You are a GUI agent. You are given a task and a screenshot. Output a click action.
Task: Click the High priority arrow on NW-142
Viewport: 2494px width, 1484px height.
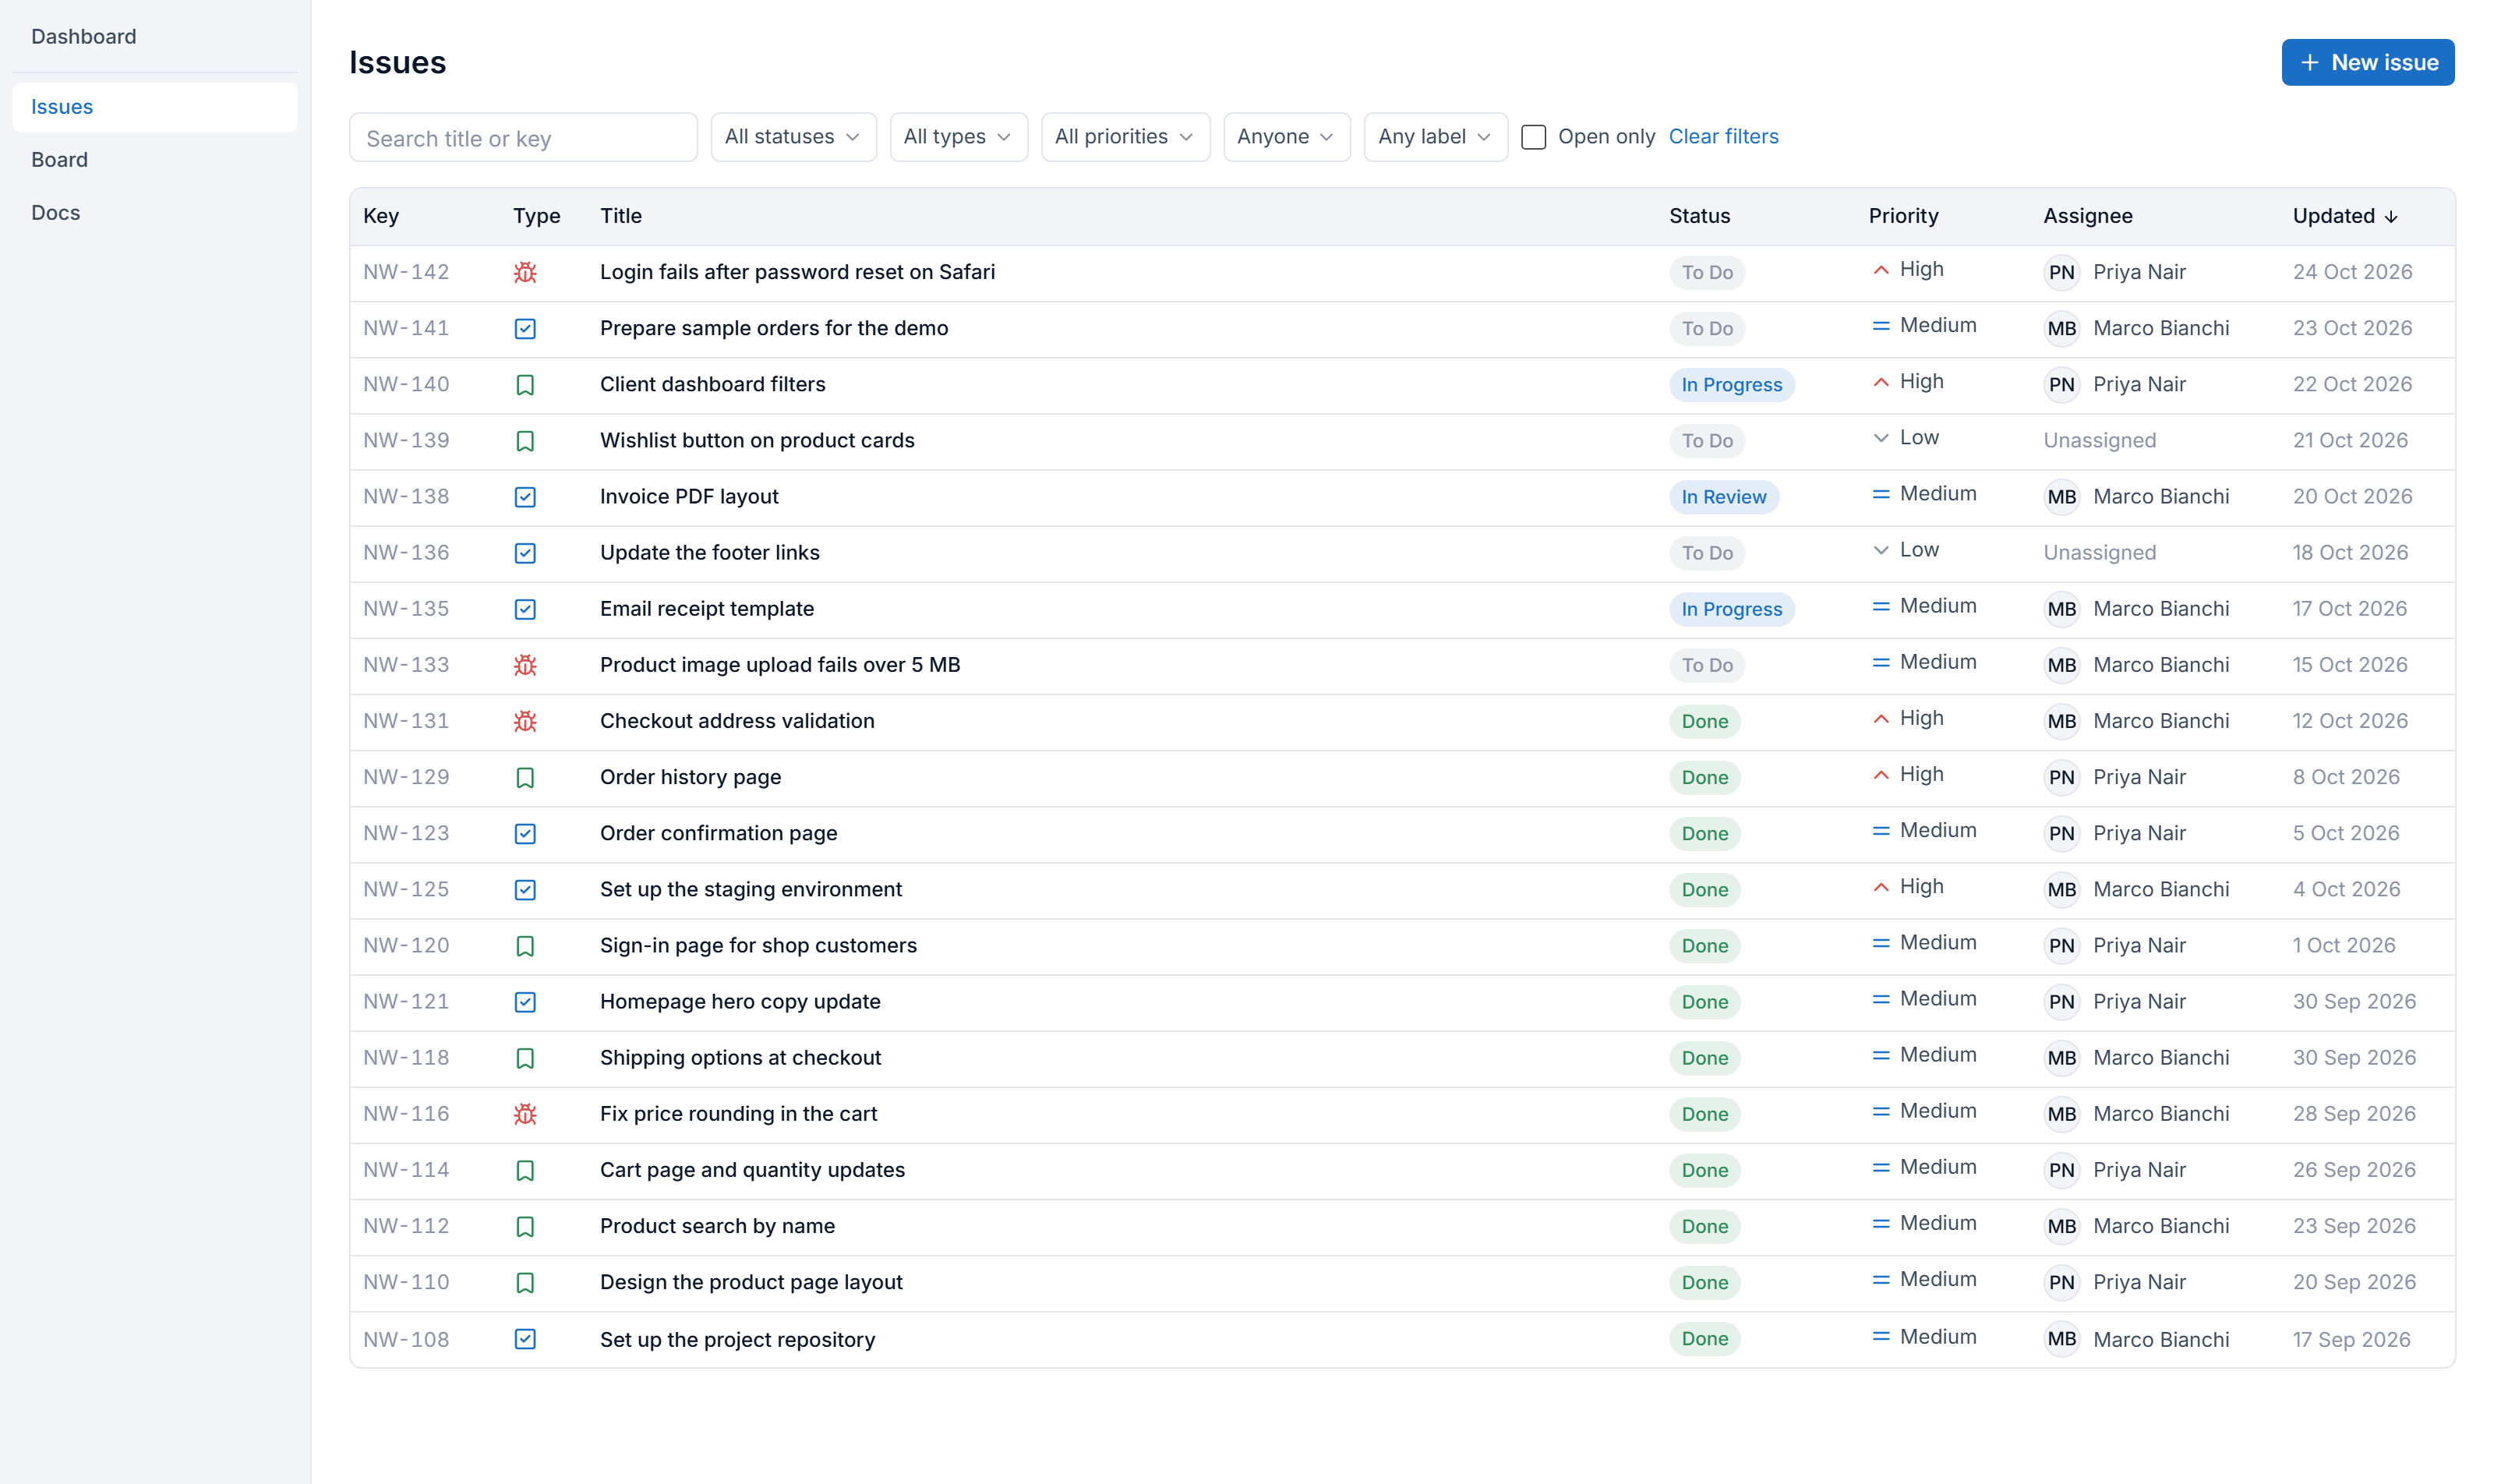pos(1881,270)
